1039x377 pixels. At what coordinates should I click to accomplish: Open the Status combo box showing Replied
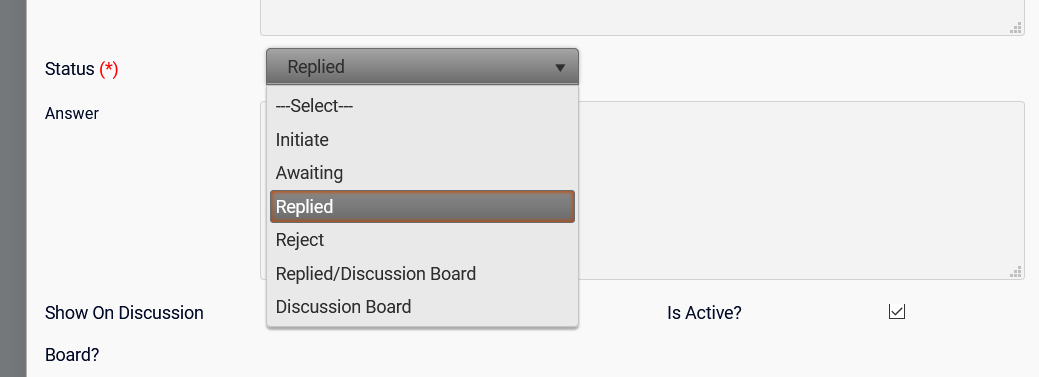422,66
